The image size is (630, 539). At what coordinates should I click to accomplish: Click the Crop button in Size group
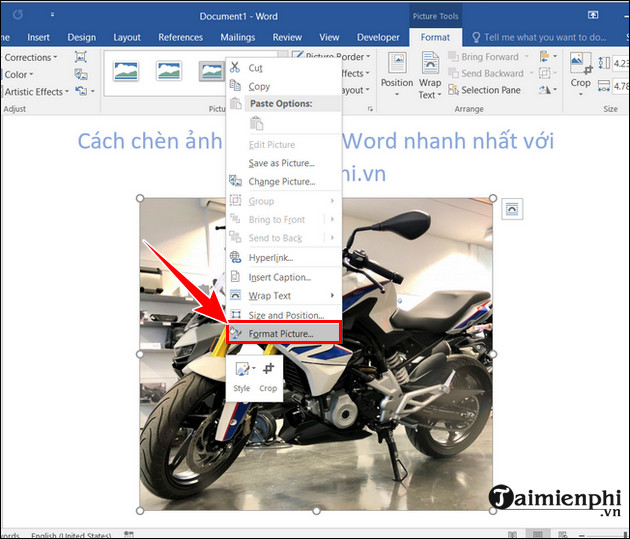point(581,75)
